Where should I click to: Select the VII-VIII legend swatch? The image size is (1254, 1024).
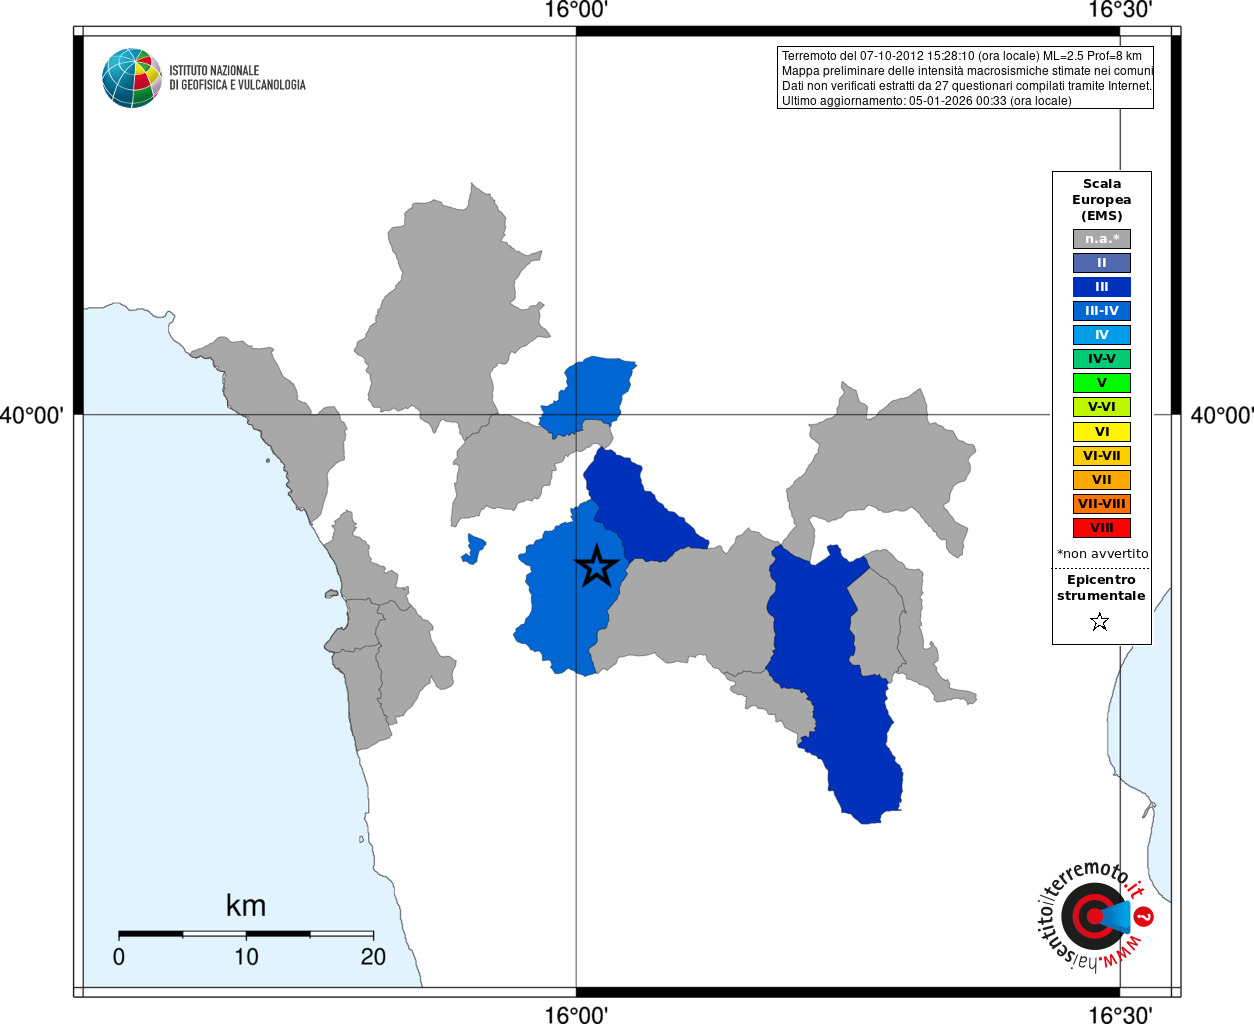point(1102,504)
